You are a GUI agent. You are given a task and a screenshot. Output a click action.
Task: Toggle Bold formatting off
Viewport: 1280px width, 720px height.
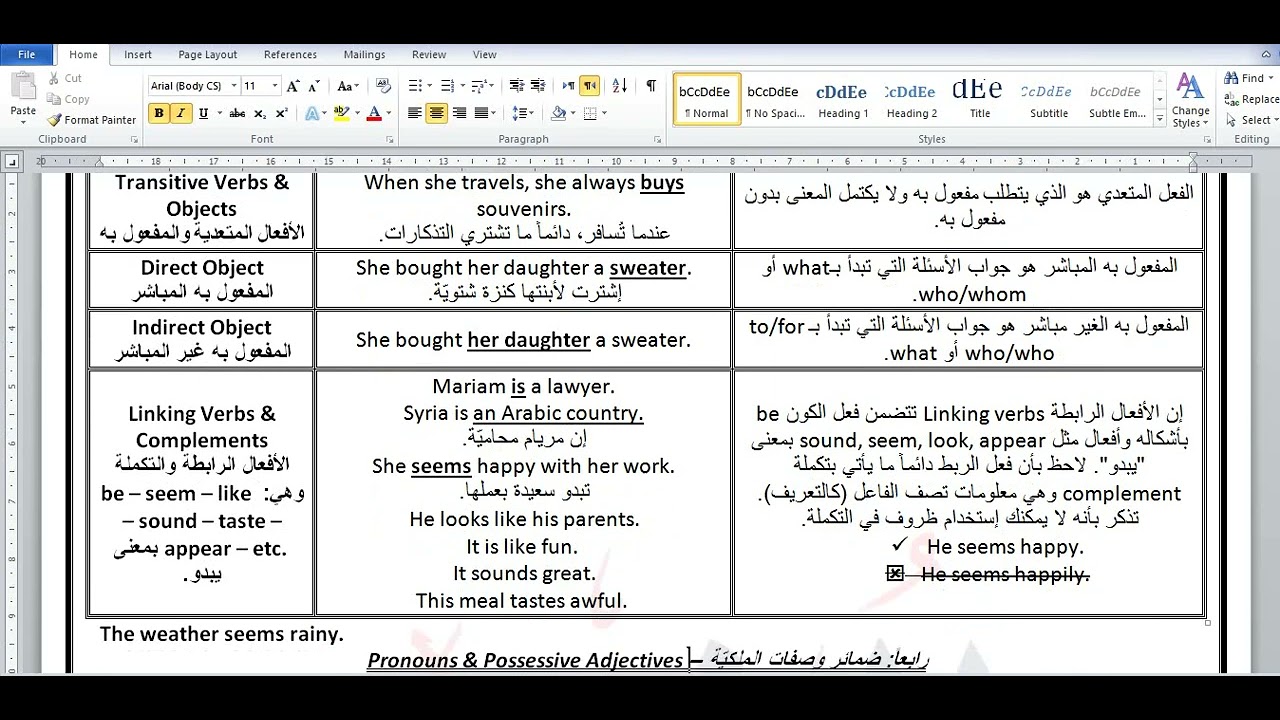click(x=158, y=113)
